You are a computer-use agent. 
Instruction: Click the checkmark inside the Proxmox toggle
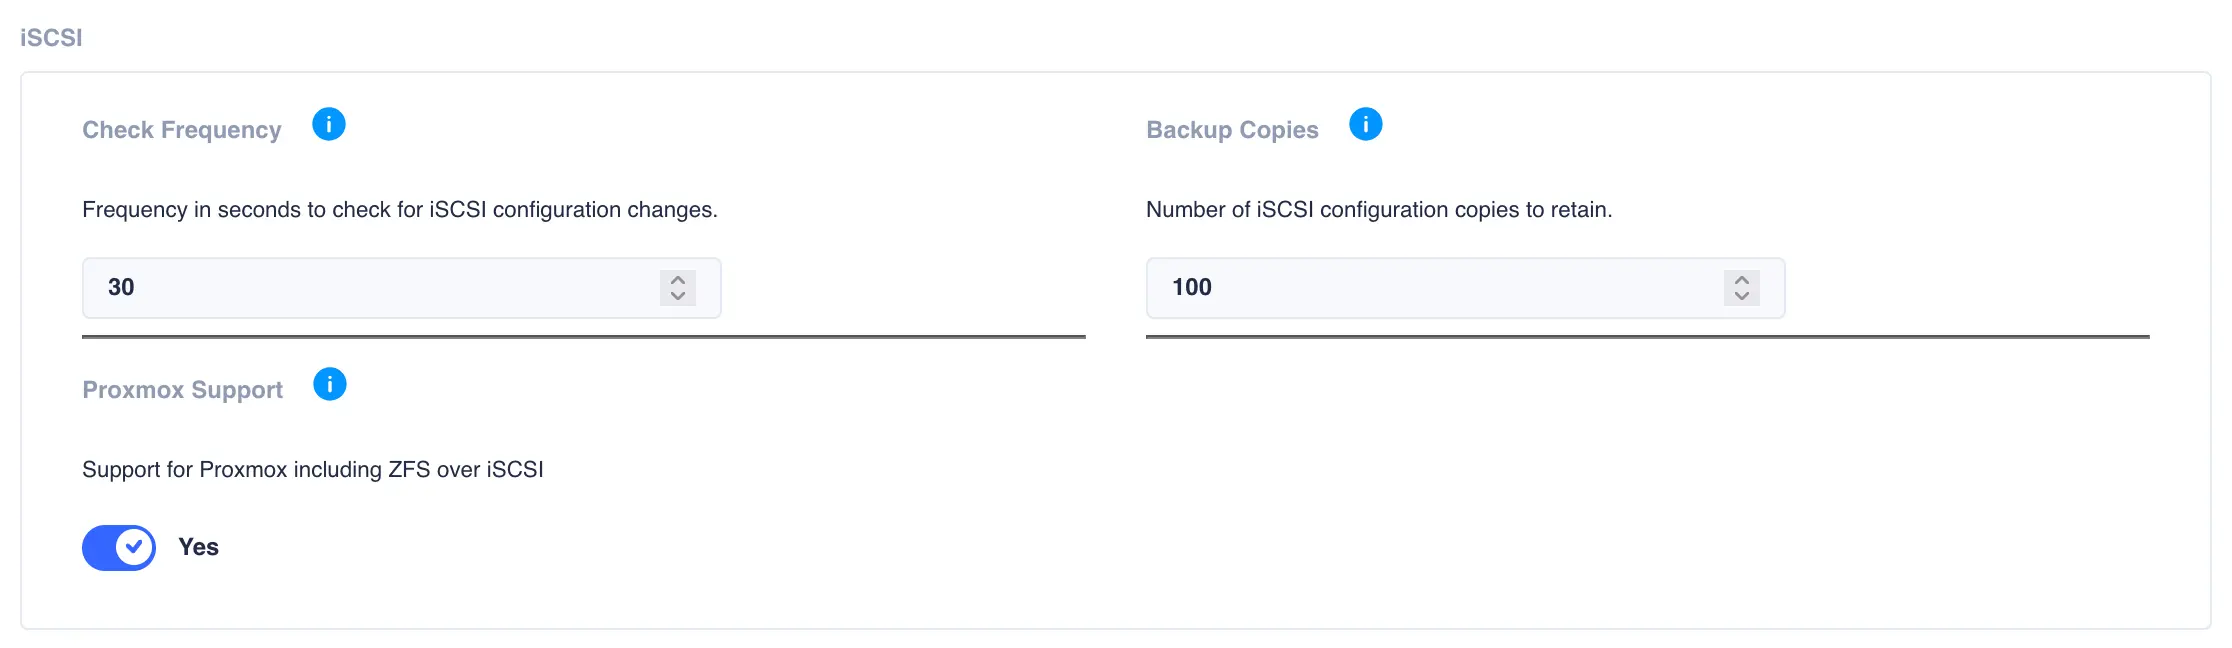[133, 548]
